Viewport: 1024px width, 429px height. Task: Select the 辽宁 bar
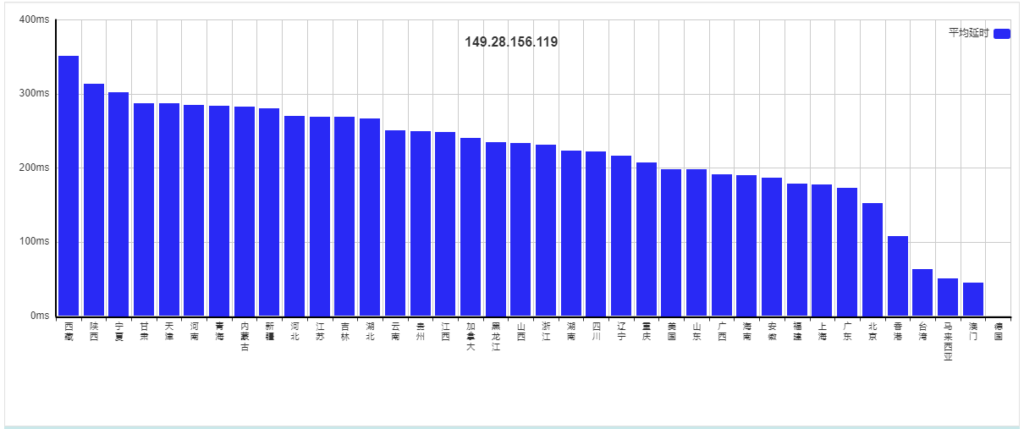620,236
